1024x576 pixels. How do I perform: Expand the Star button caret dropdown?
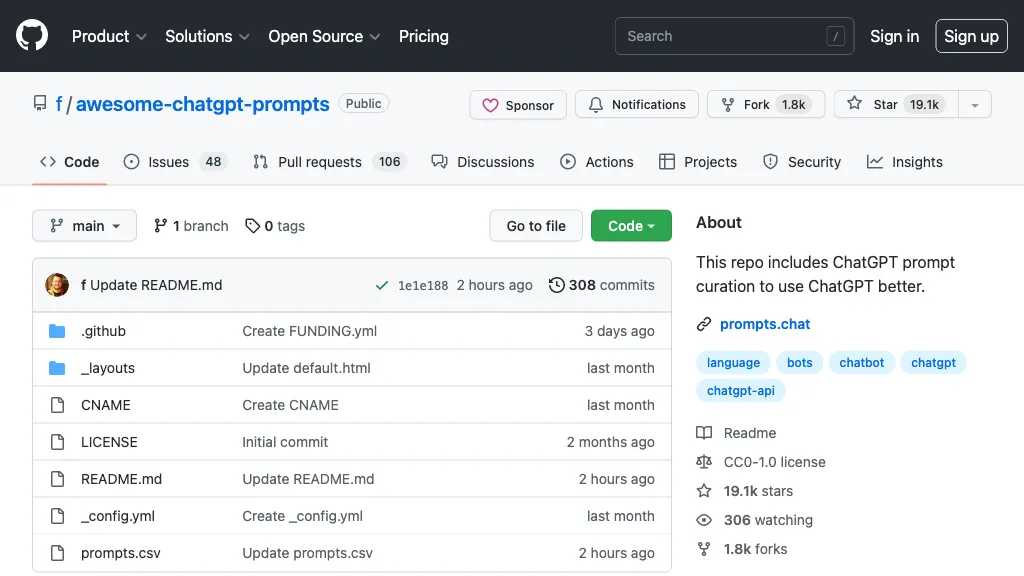point(974,104)
